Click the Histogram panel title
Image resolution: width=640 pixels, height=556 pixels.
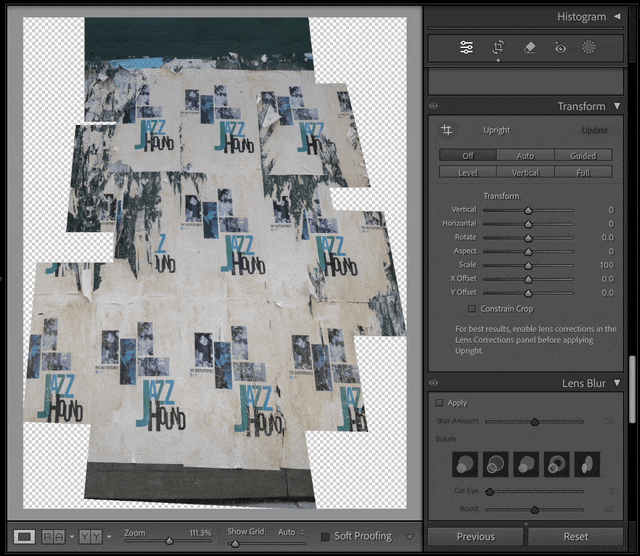[x=582, y=17]
